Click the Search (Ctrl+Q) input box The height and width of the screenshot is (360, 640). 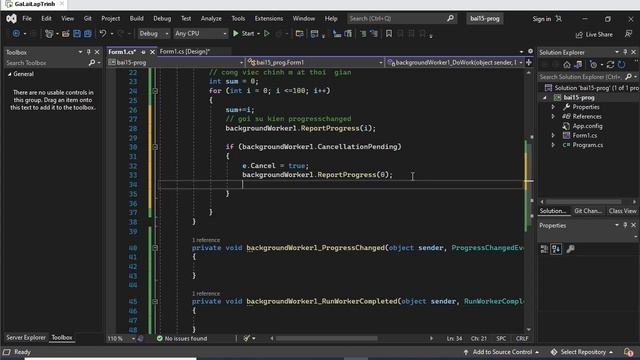click(402, 18)
